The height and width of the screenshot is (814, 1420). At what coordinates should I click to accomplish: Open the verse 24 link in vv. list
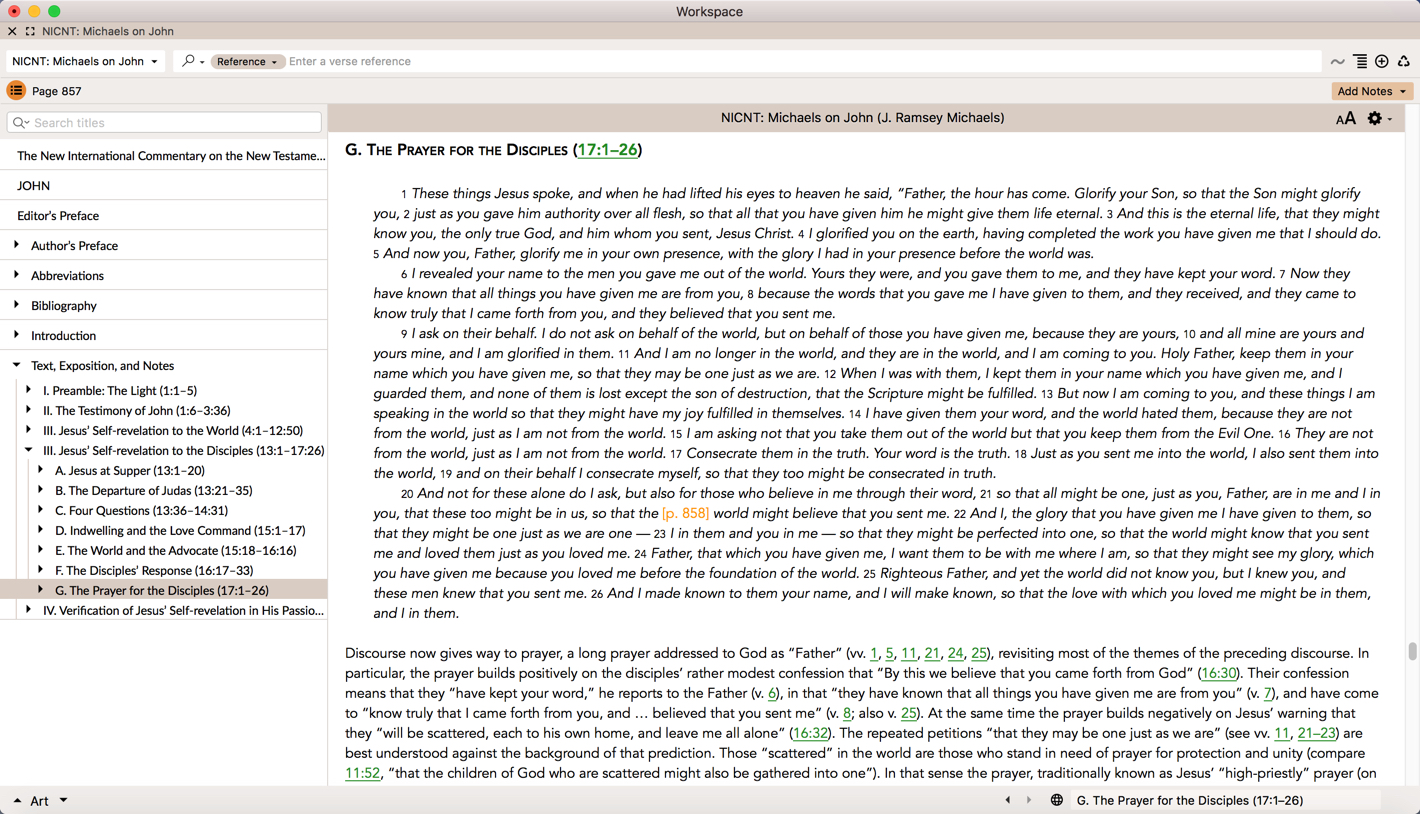coord(955,653)
